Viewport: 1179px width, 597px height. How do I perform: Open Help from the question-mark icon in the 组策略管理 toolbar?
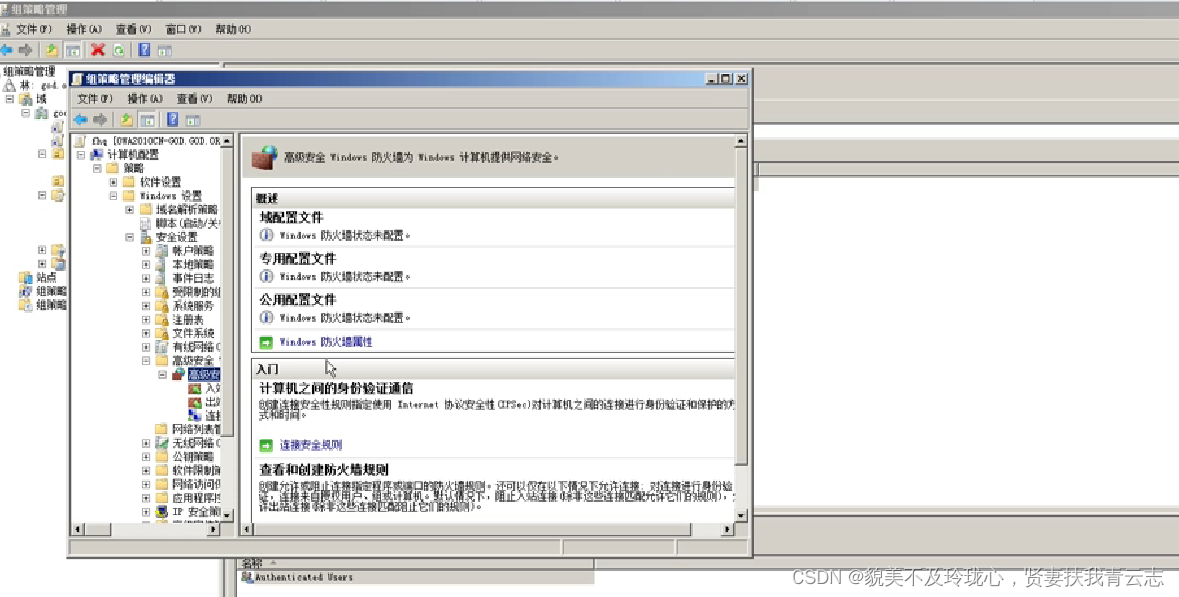tap(144, 50)
